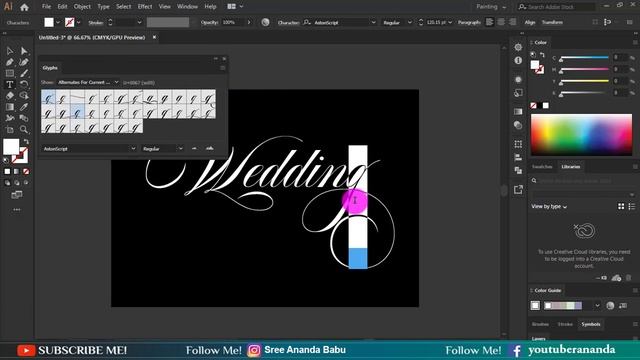This screenshot has height=360, width=640.
Task: Select the Type tool
Action: click(9, 84)
